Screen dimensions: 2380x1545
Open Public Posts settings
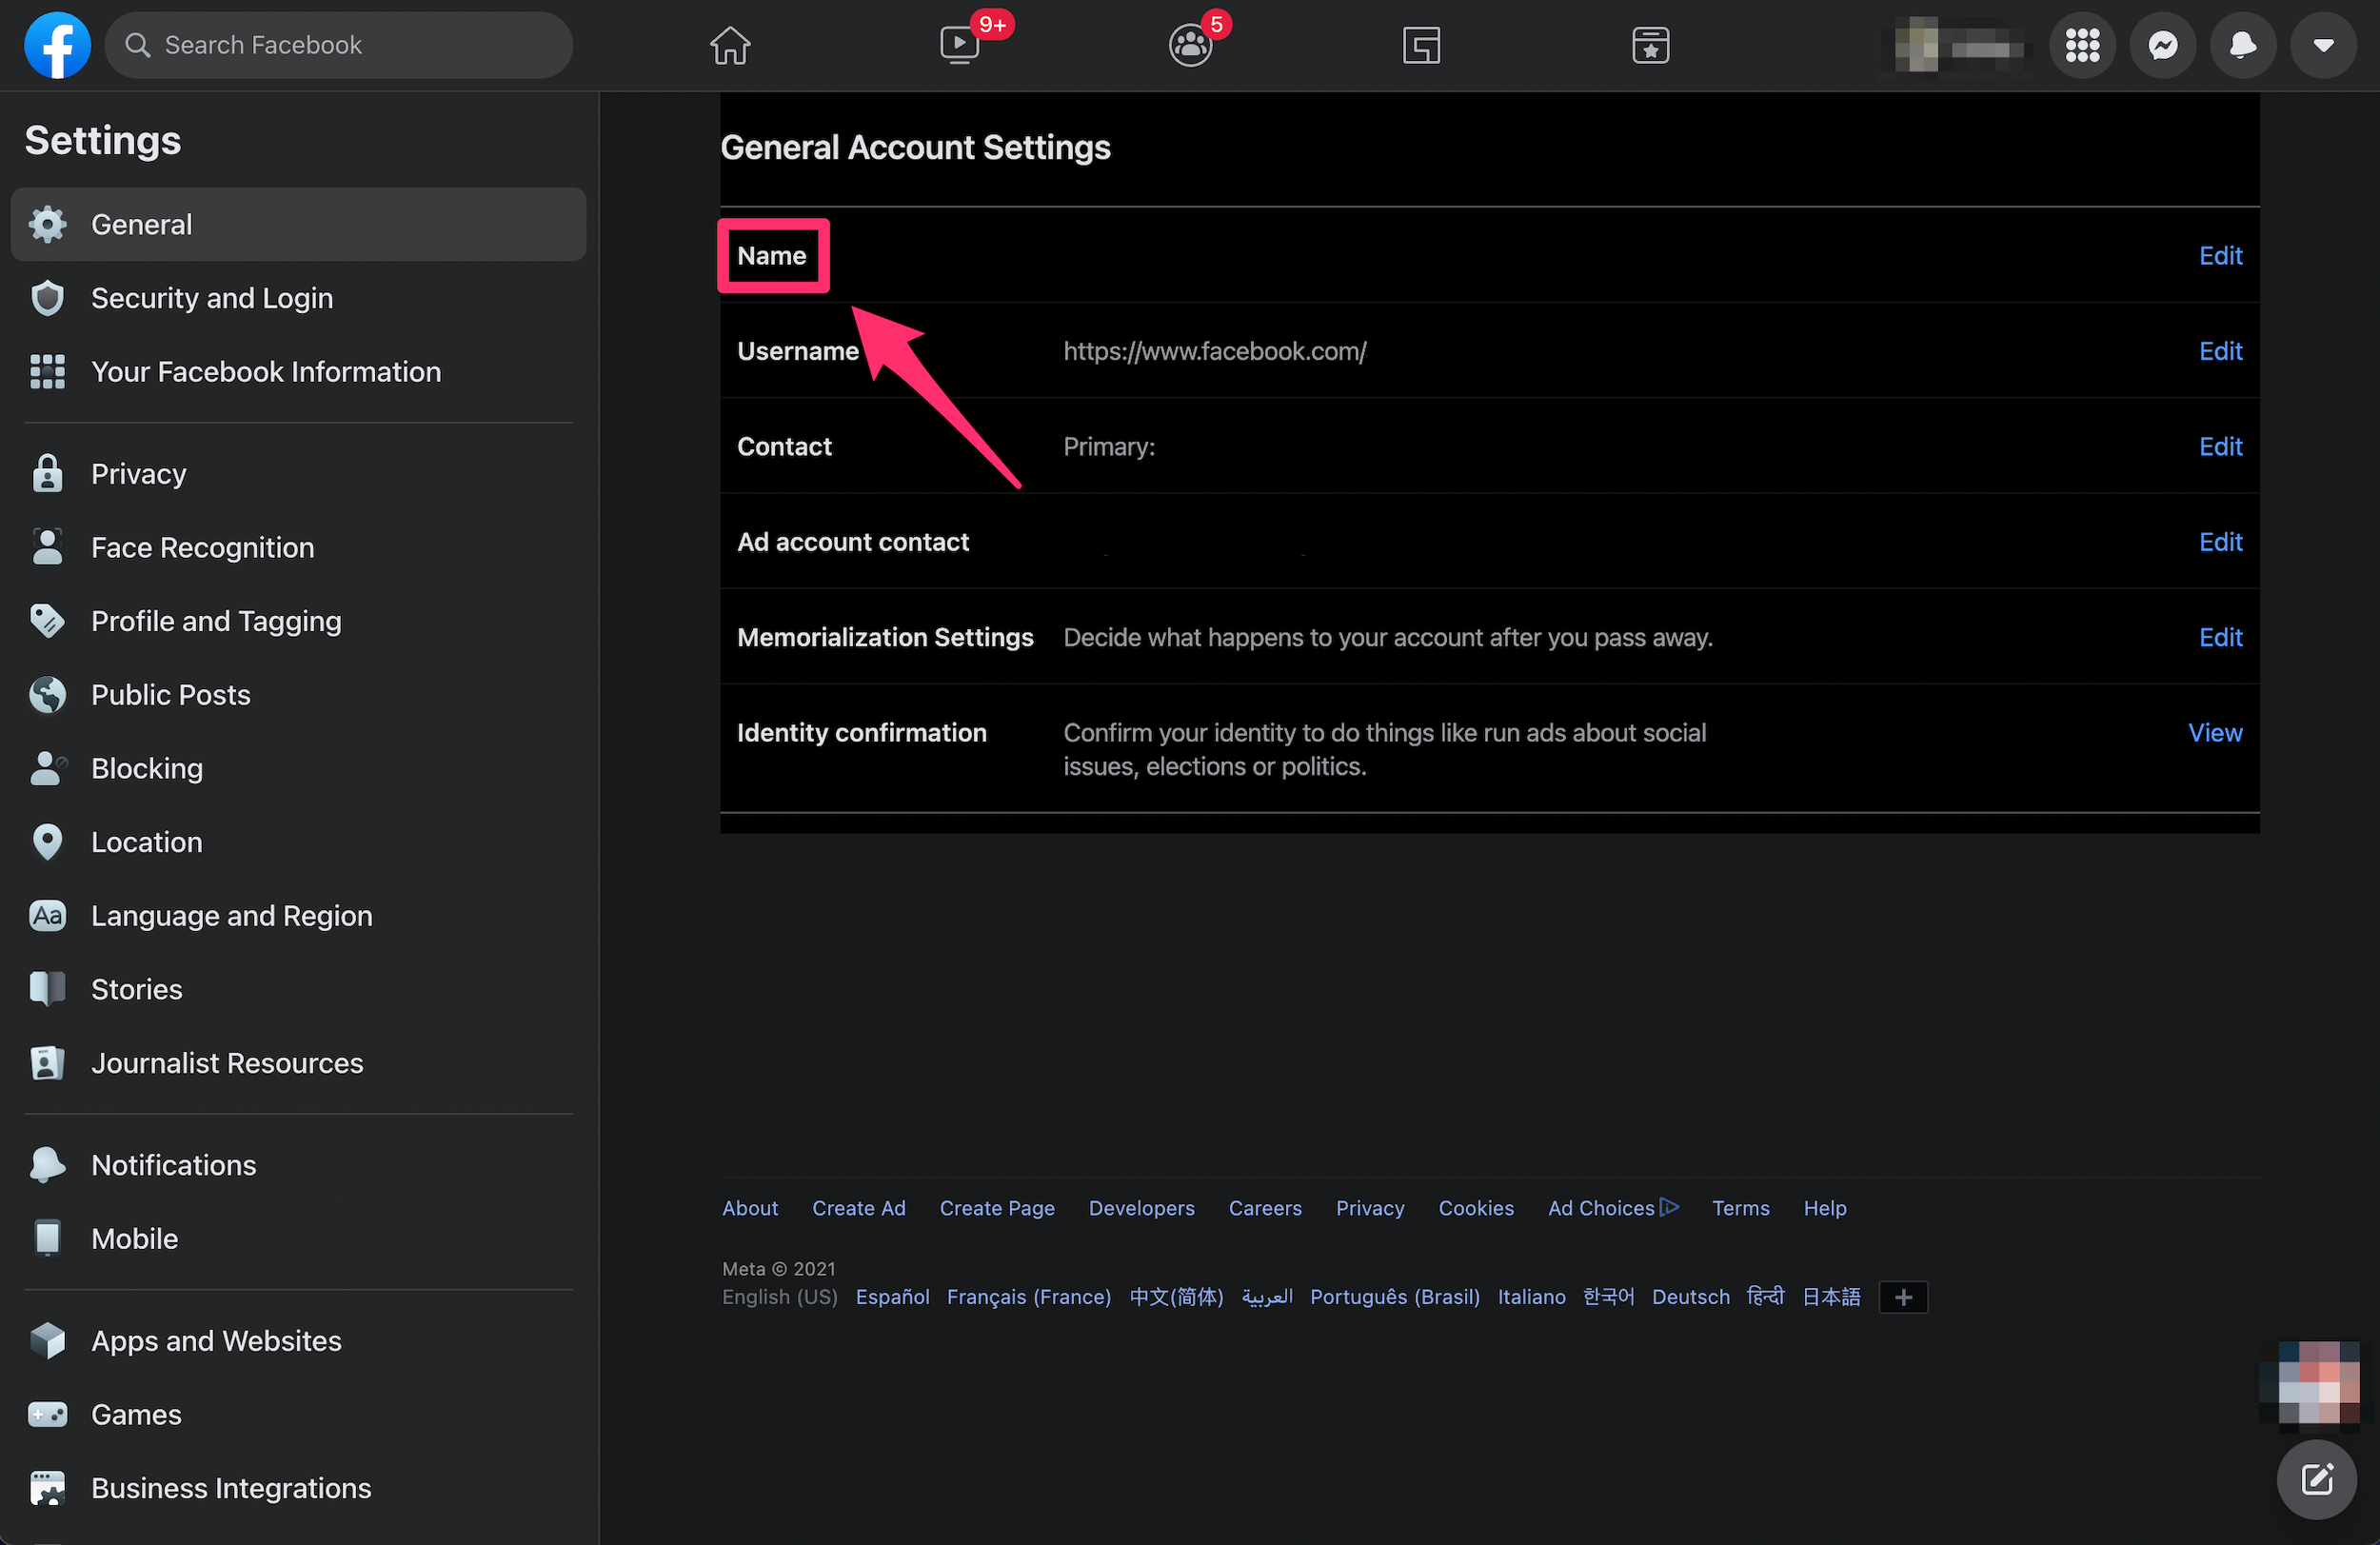pyautogui.click(x=298, y=695)
